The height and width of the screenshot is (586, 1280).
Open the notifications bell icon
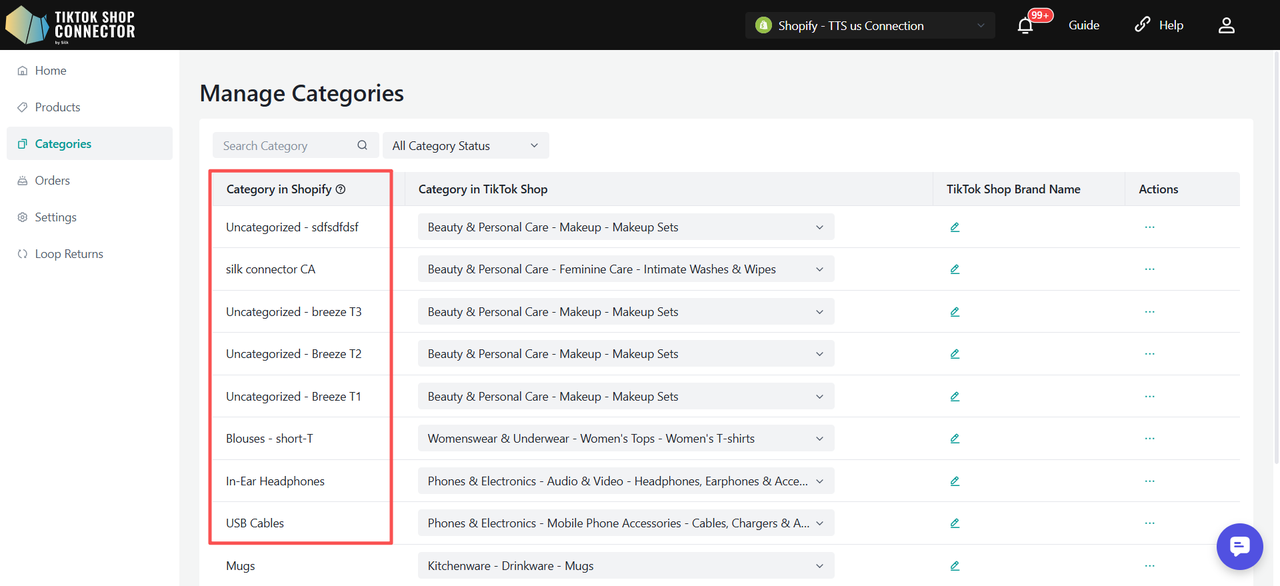1025,26
